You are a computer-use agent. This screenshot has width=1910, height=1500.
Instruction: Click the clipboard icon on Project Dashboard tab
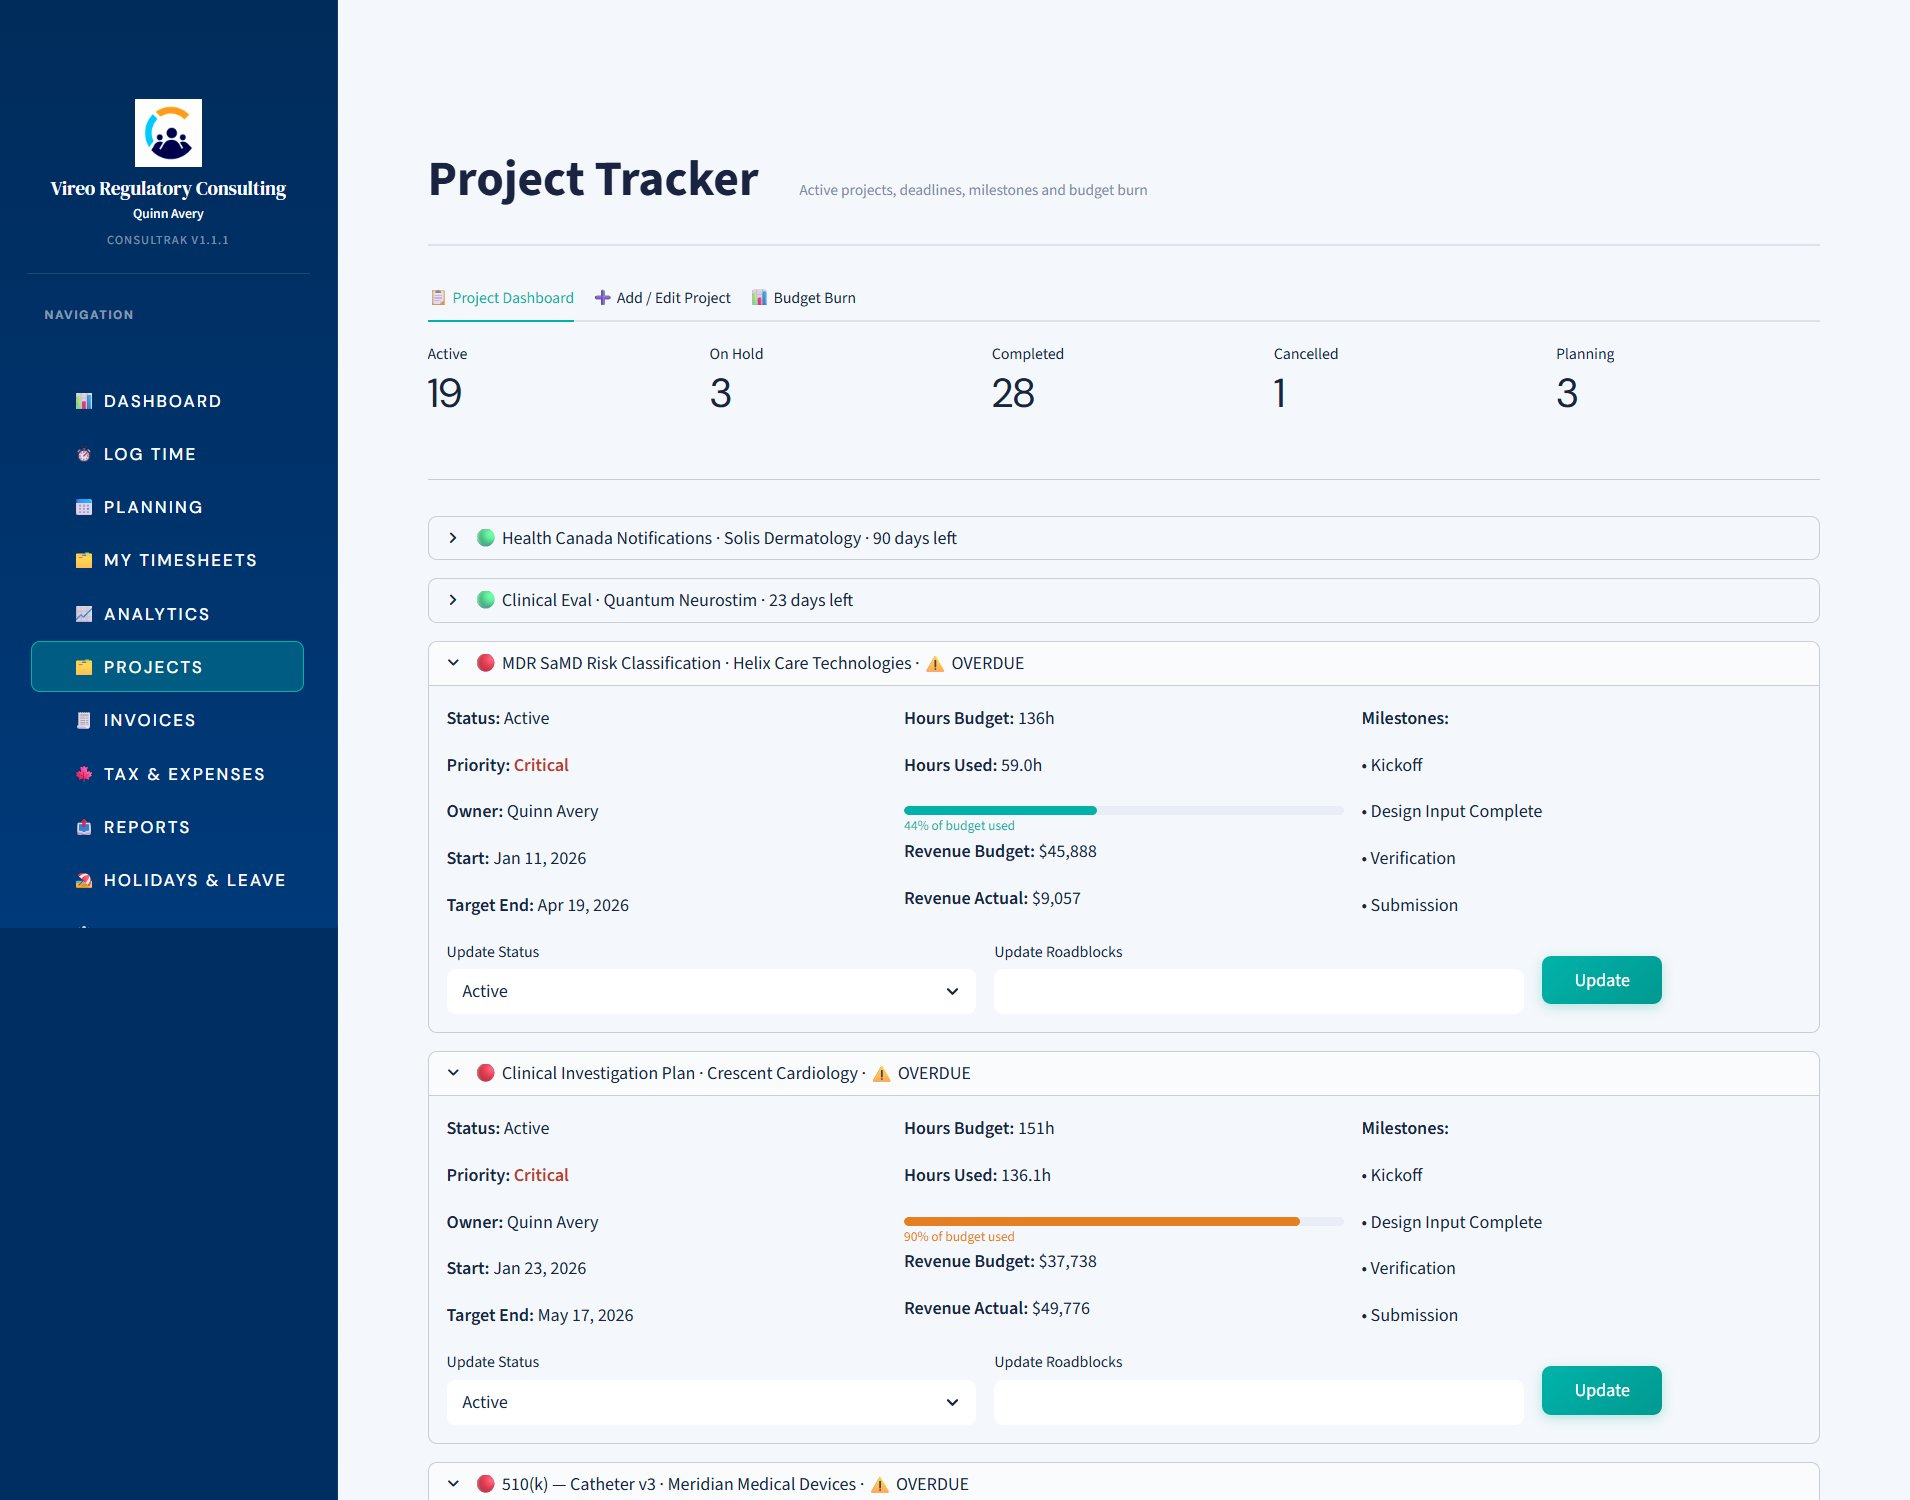pos(438,297)
